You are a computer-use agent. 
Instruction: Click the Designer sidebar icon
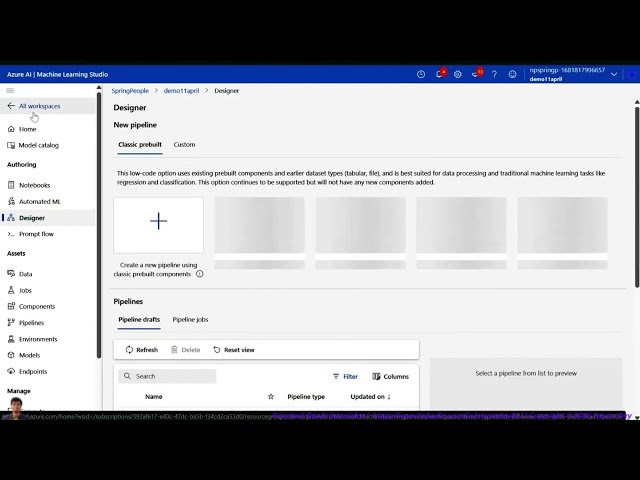pos(11,218)
